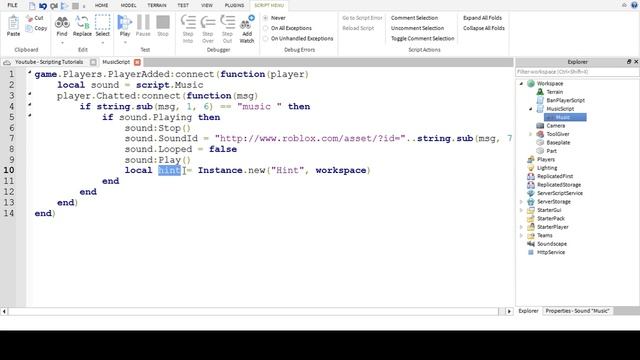Expand the ServerStorage tree node

coord(521,202)
